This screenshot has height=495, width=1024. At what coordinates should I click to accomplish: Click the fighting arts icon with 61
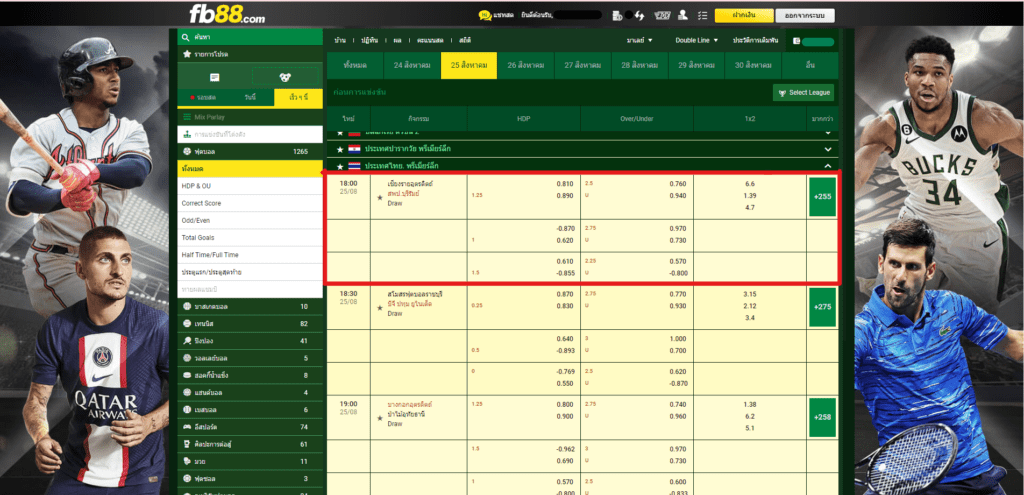(x=187, y=444)
